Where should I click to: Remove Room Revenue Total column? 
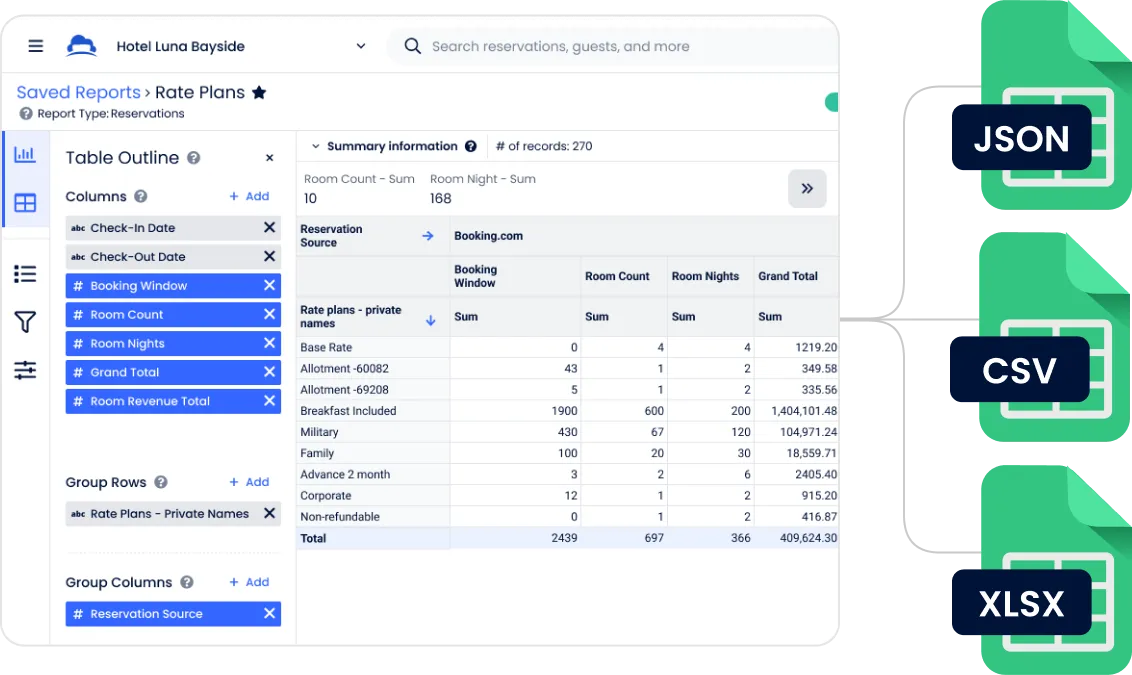pyautogui.click(x=269, y=401)
